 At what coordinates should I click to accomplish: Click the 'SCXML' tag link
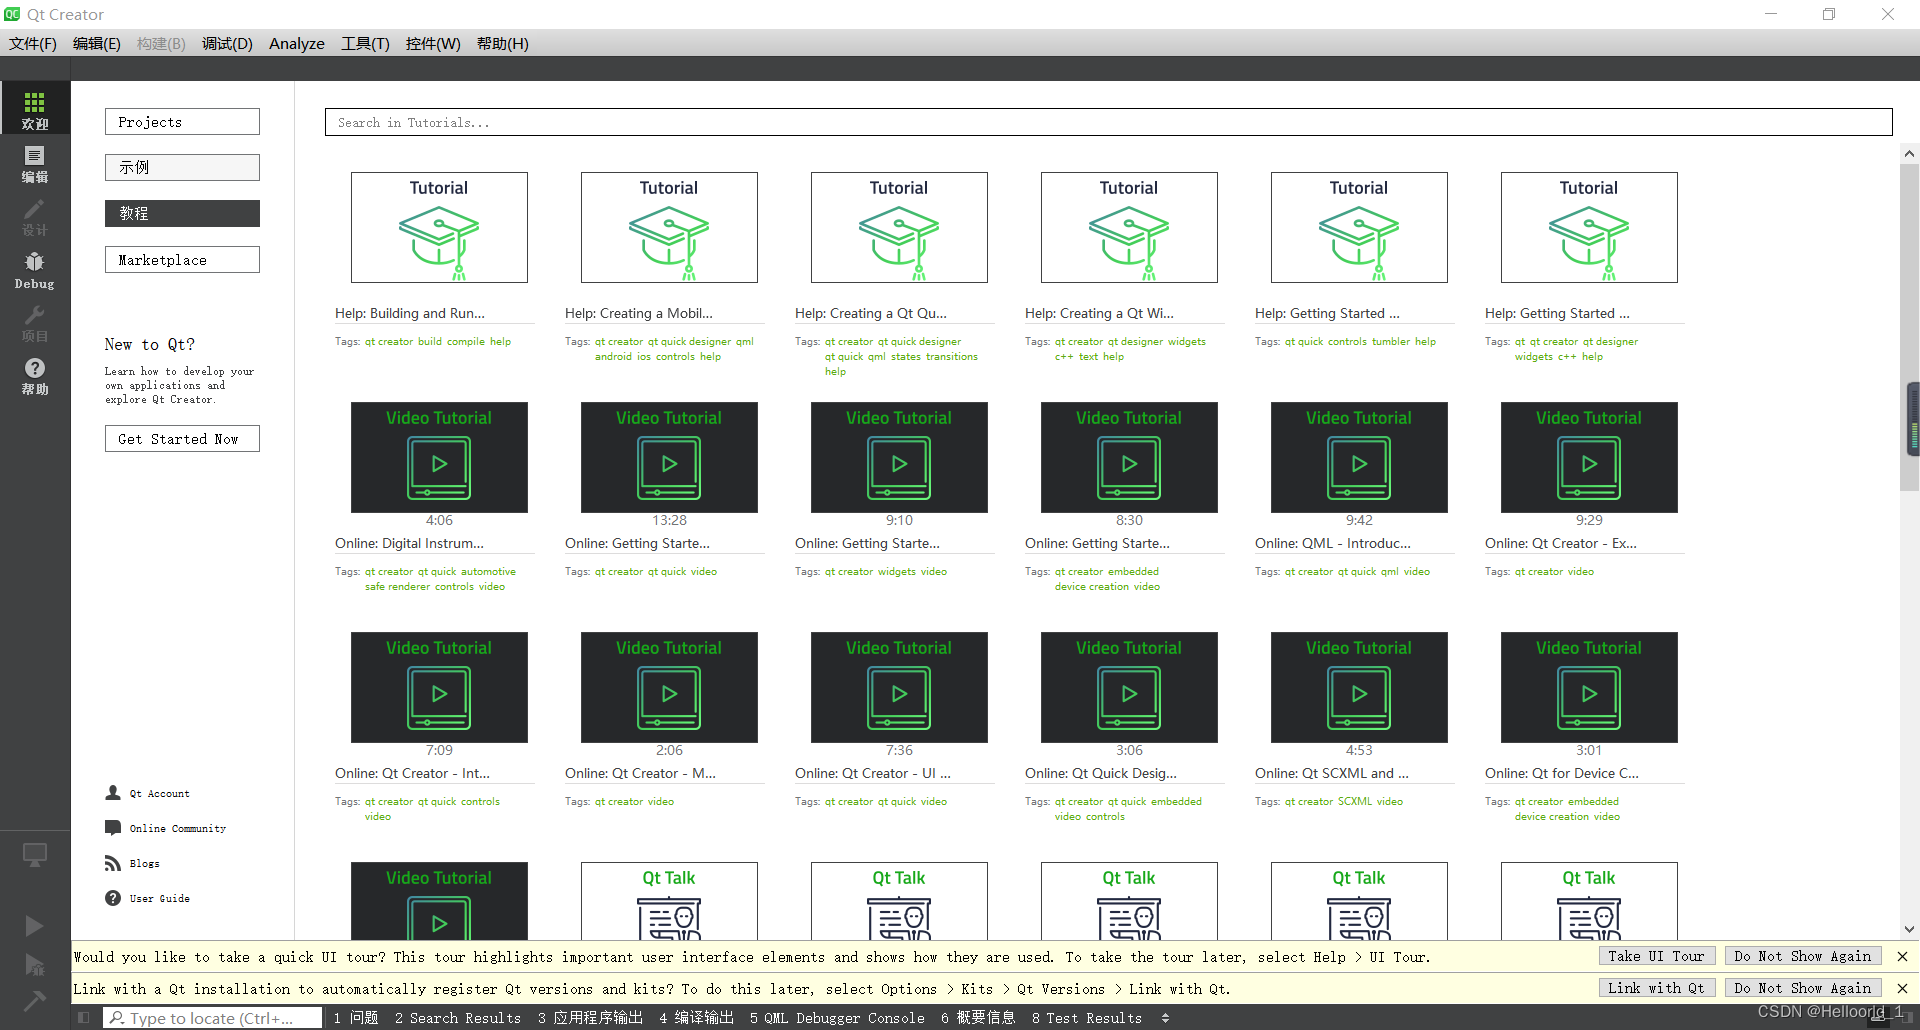point(1355,802)
